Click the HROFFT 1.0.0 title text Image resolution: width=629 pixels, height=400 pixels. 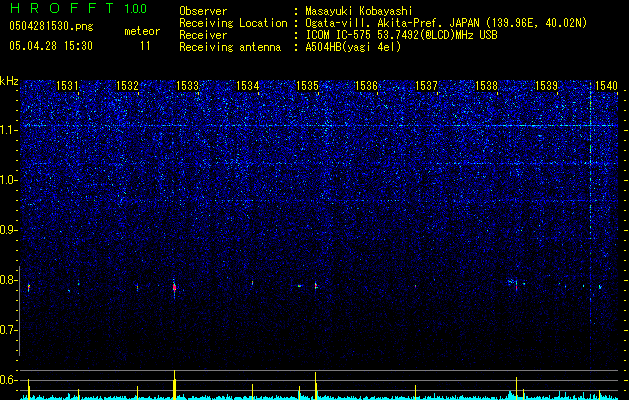click(x=78, y=8)
